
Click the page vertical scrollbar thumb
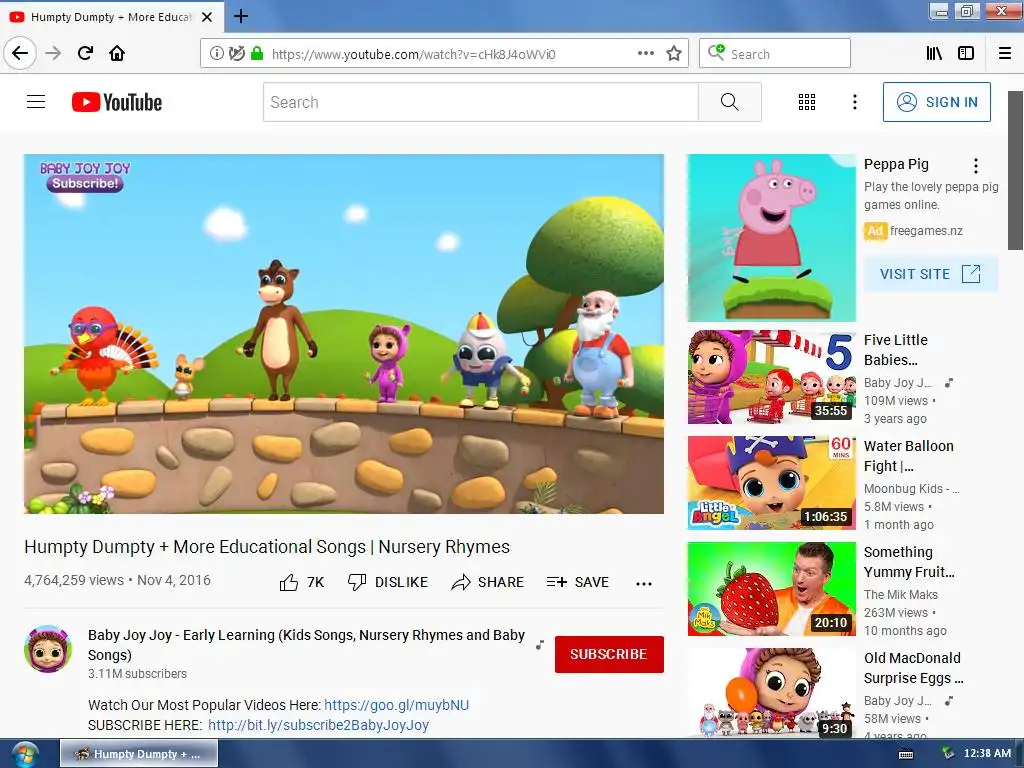click(x=1016, y=170)
